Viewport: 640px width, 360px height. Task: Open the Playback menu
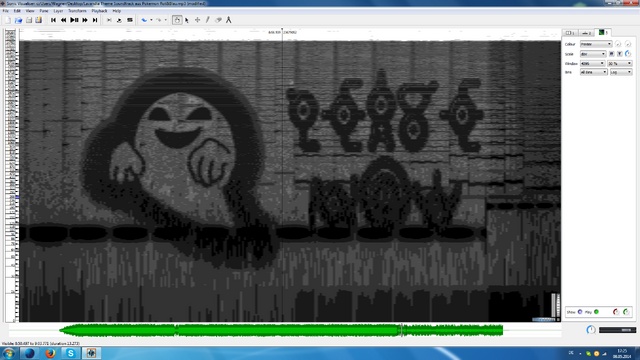[x=99, y=11]
